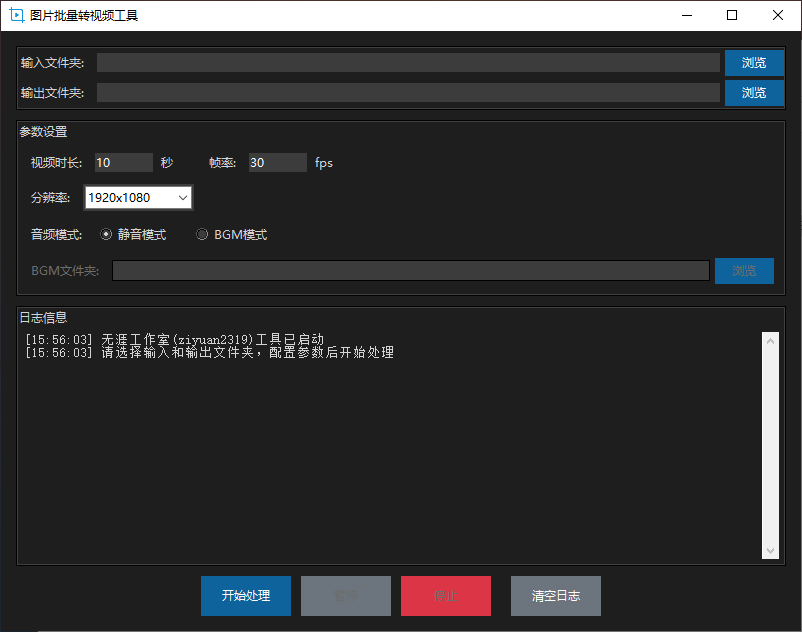Clear the log with 清空日志
Viewport: 802px width, 632px height.
point(555,596)
